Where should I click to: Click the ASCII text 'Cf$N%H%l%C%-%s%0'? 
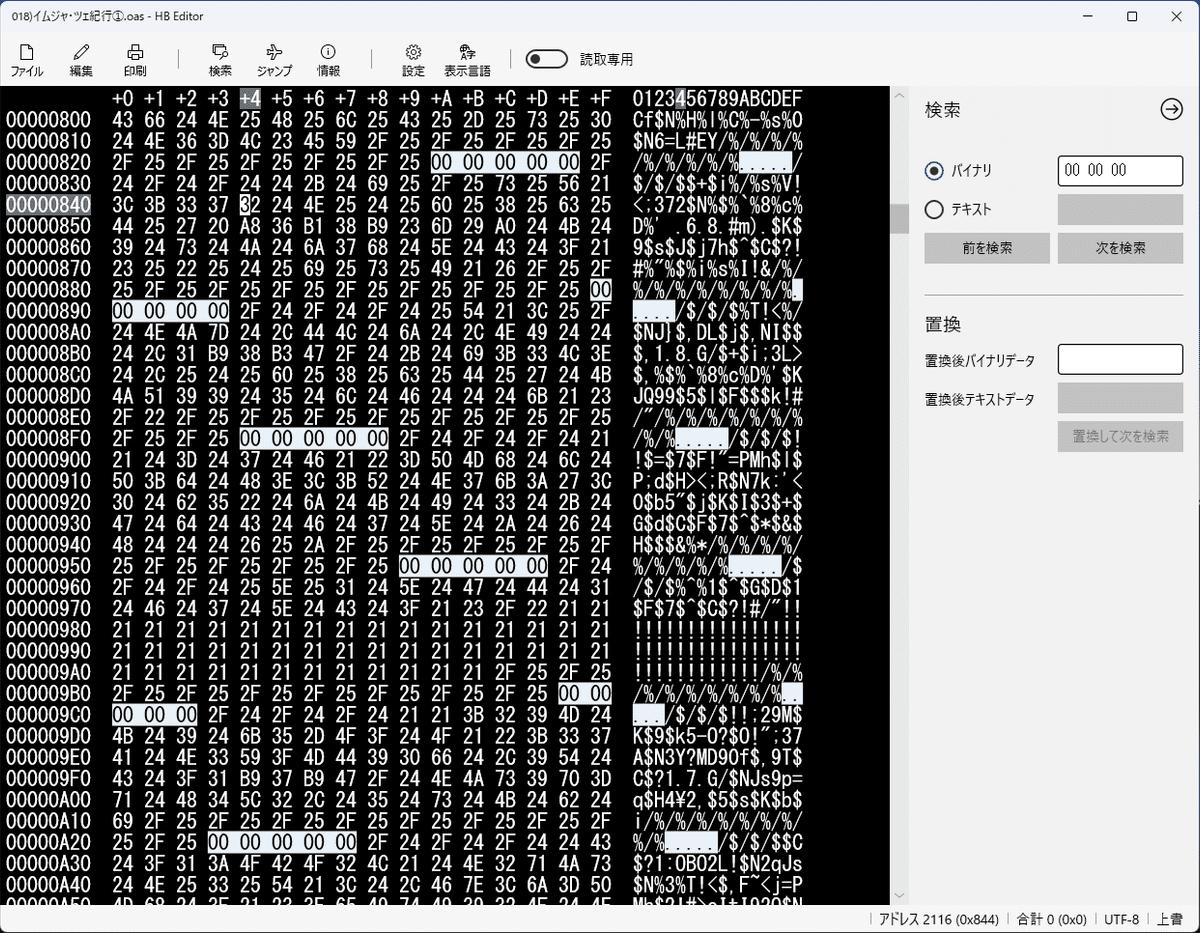pyautogui.click(x=717, y=119)
